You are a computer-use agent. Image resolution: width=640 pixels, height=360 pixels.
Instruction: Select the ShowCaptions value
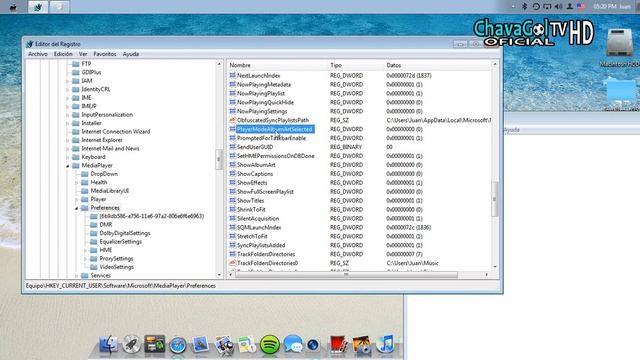coord(255,174)
